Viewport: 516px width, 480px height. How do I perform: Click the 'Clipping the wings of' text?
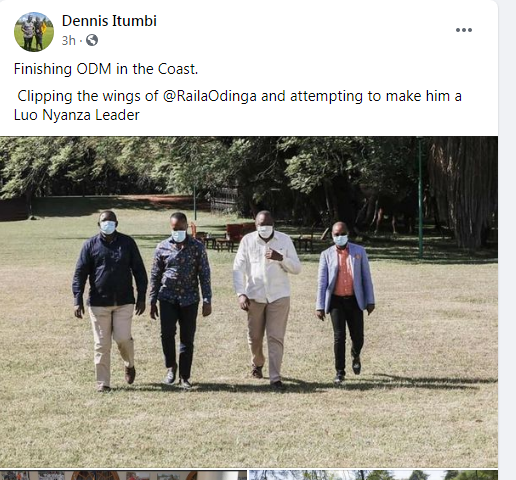click(x=88, y=96)
